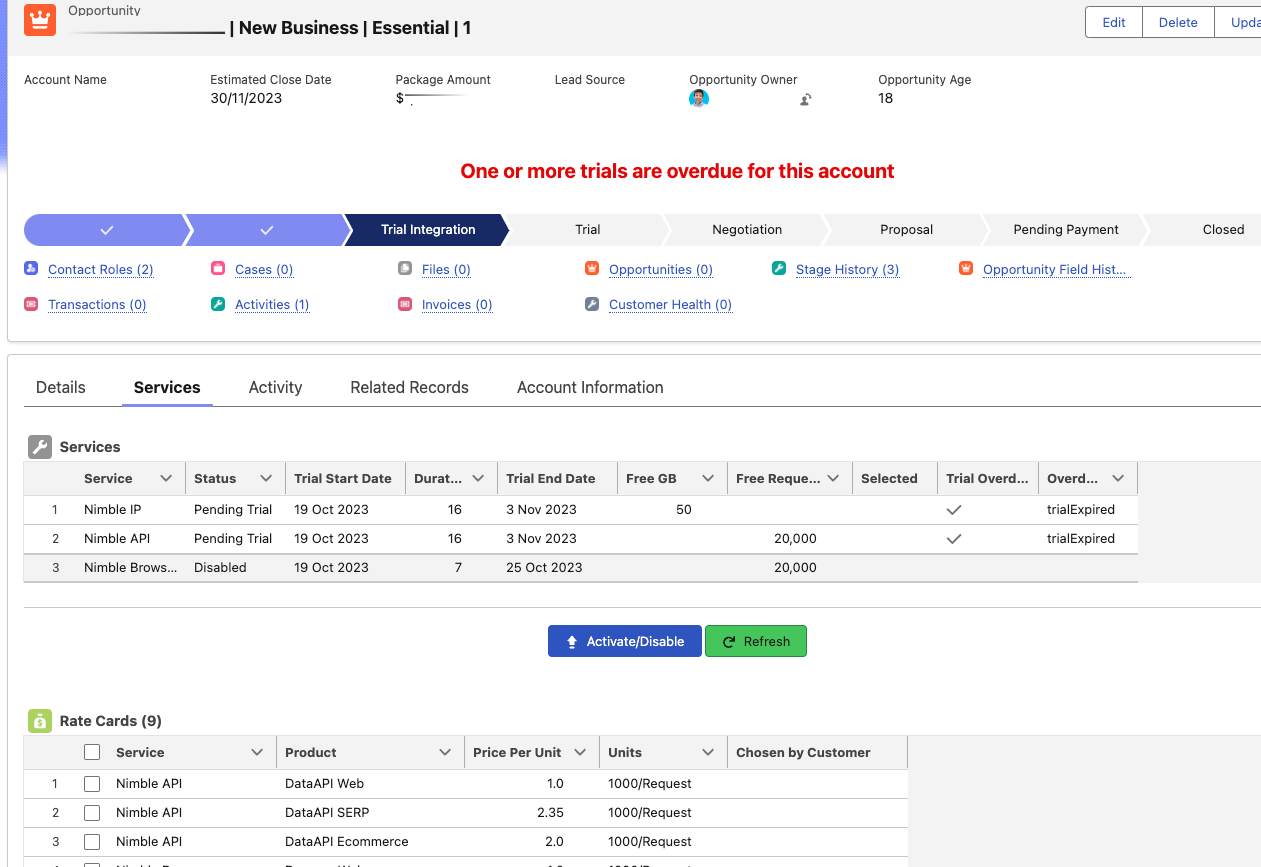The width and height of the screenshot is (1261, 867).
Task: Click the Rate Cards money bag icon
Action: tap(40, 721)
